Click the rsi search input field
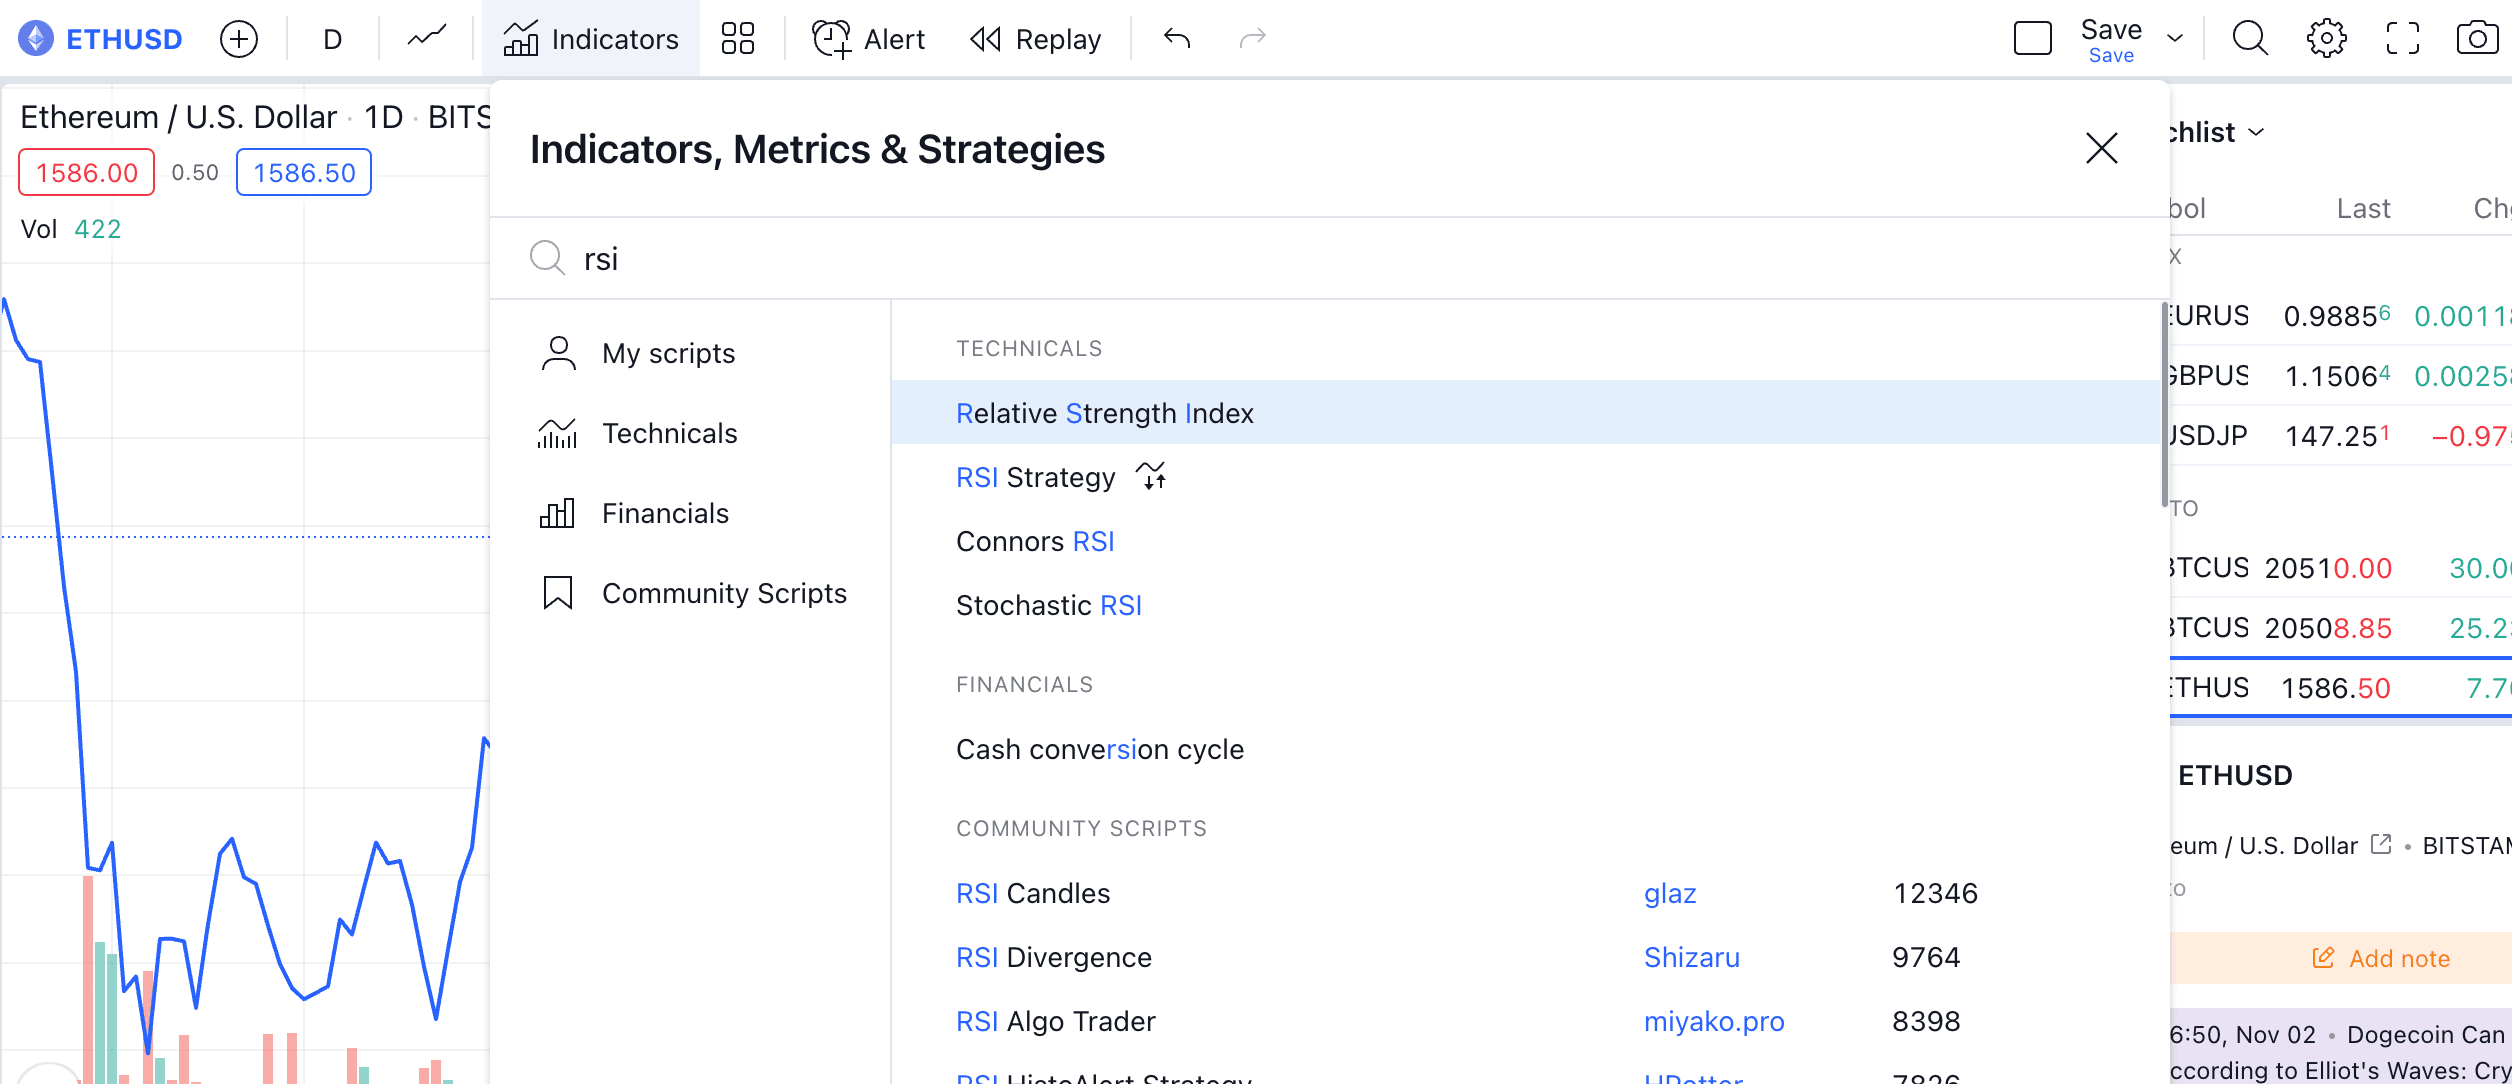 tap(1330, 259)
